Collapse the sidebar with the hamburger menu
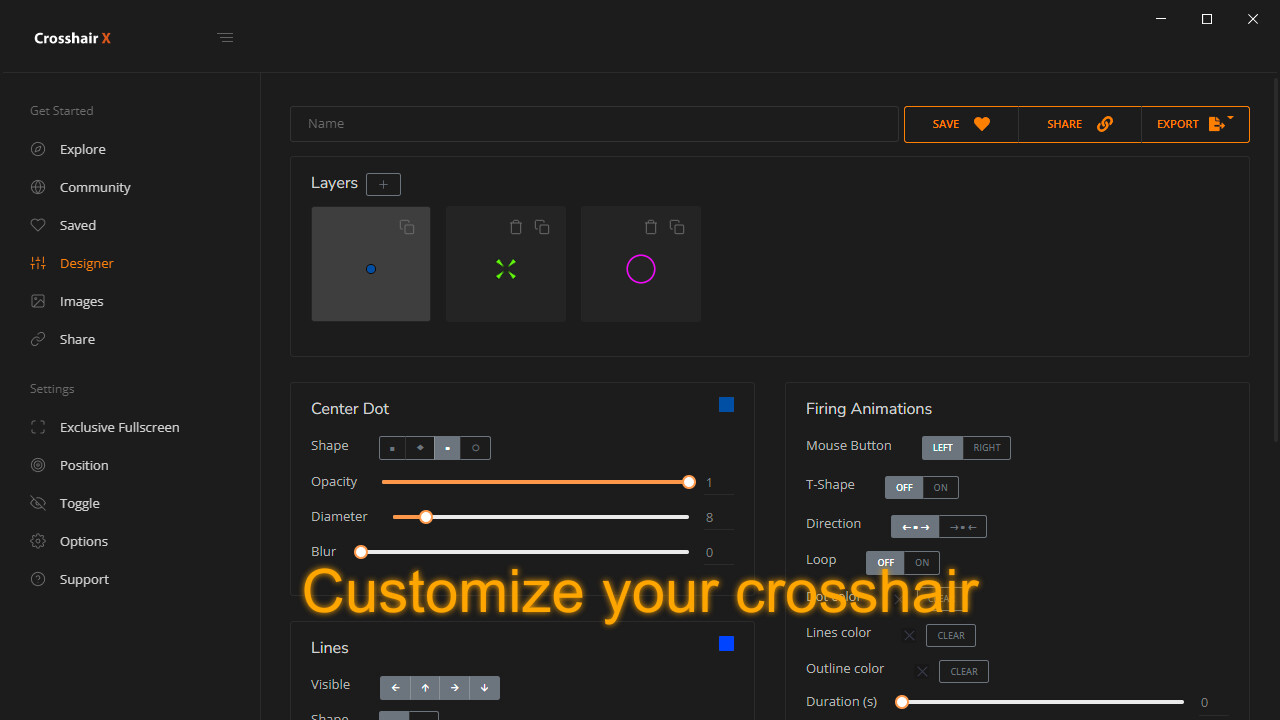Image resolution: width=1280 pixels, height=720 pixels. pyautogui.click(x=225, y=37)
